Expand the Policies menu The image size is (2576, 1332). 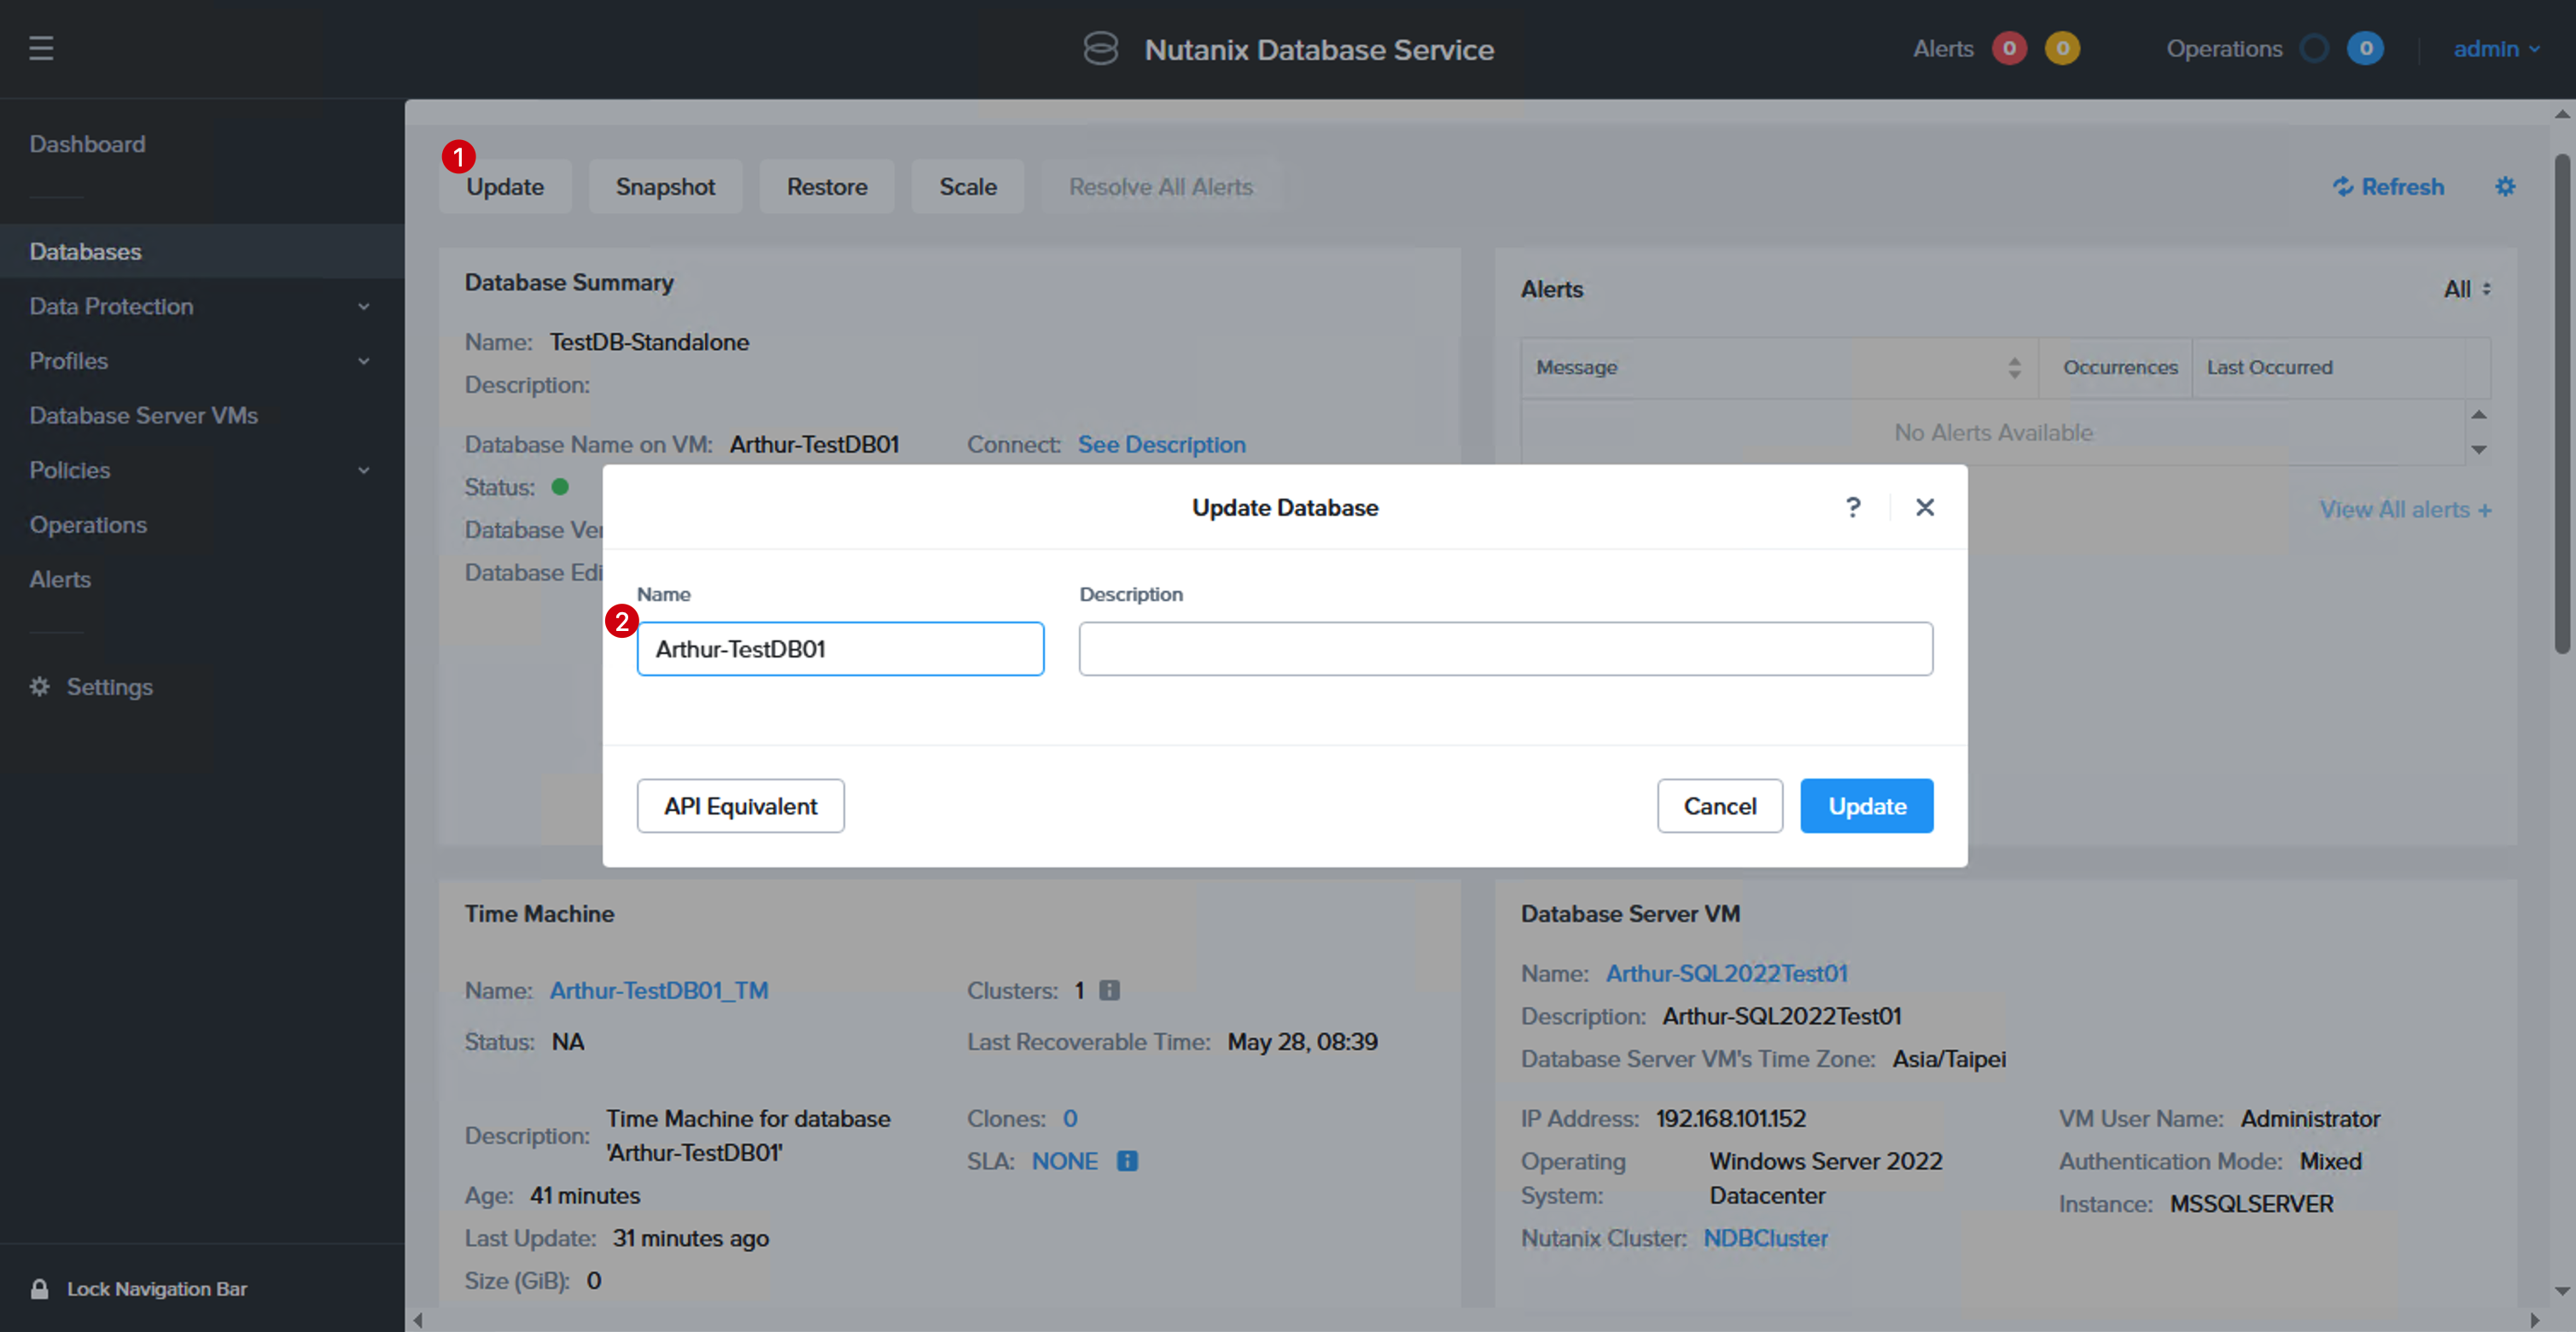coord(364,470)
